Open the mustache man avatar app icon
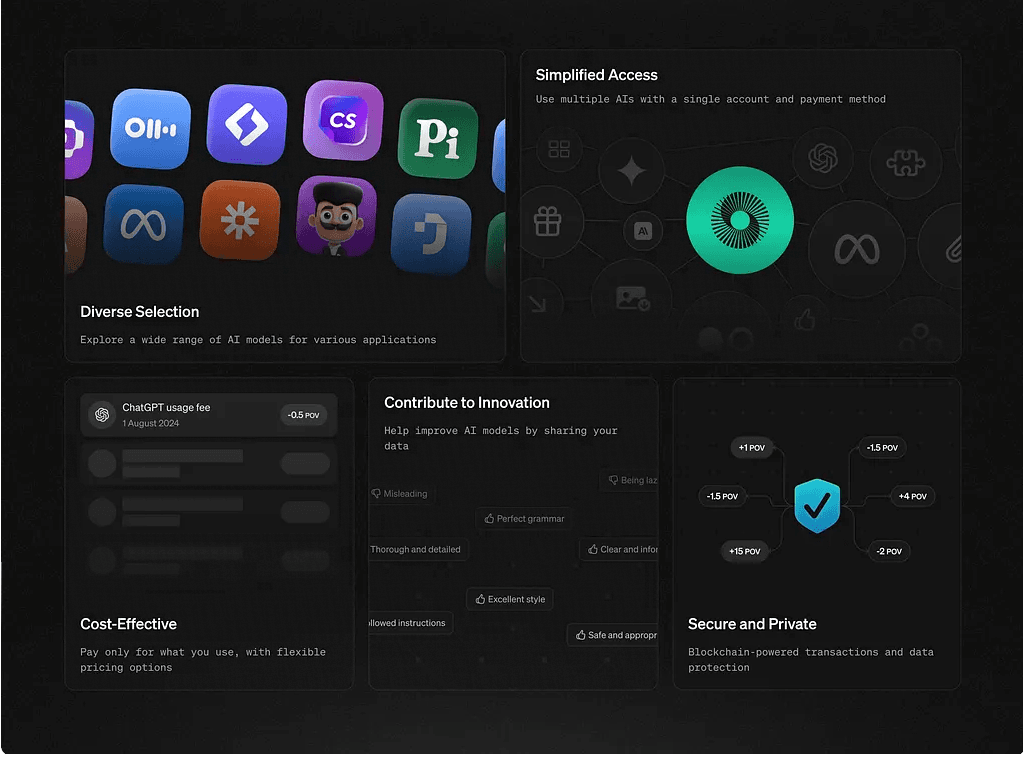This screenshot has height=766, width=1023. (337, 216)
